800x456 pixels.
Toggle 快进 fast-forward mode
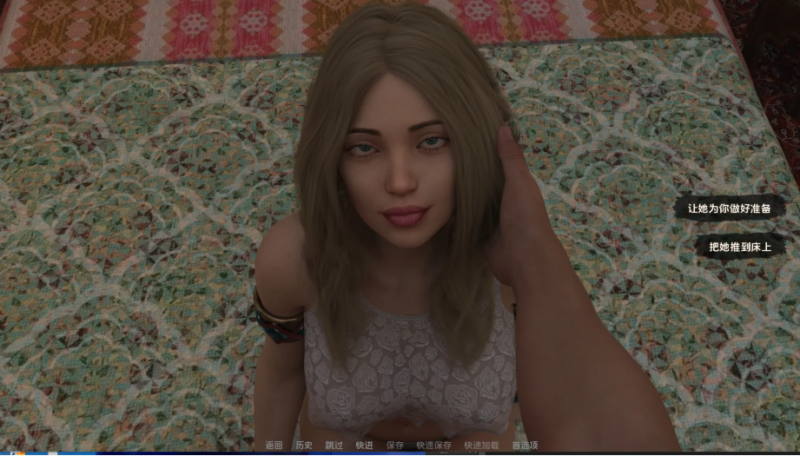pos(364,445)
